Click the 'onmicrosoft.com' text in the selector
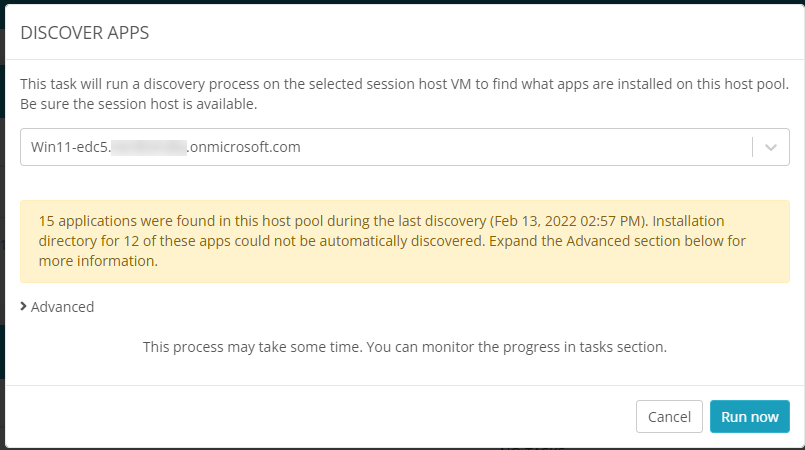 click(244, 147)
